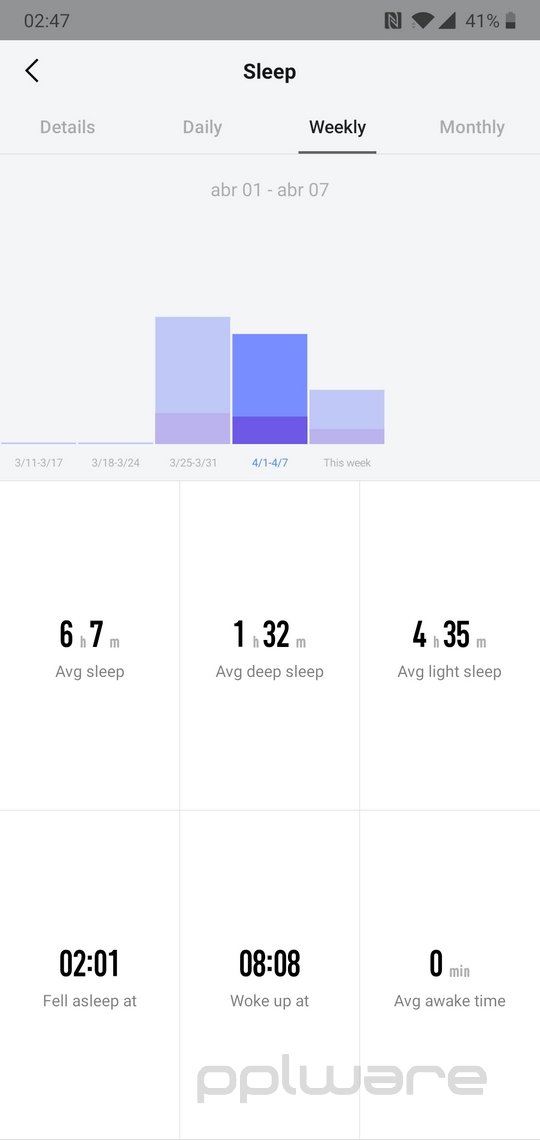Tap the Avg awake time tile

click(x=450, y=974)
